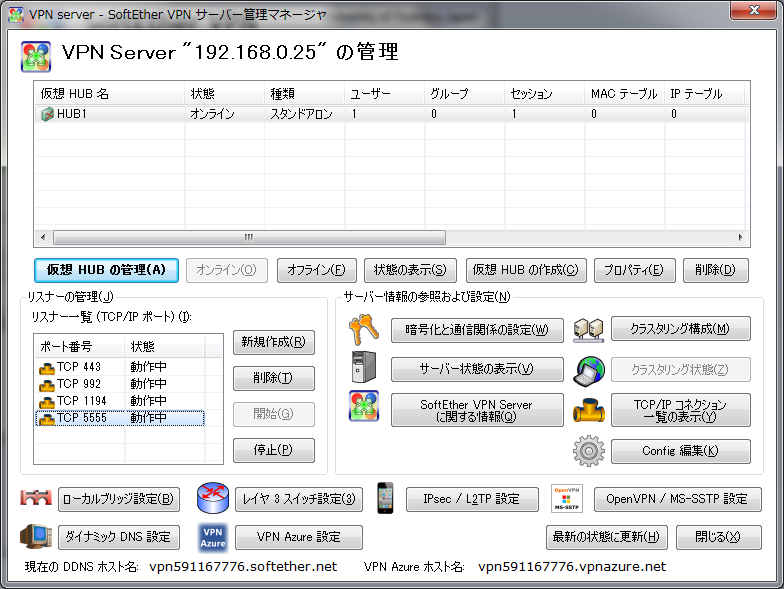This screenshot has width=784, height=589.
Task: Sort by ユーザー column header
Action: (384, 94)
